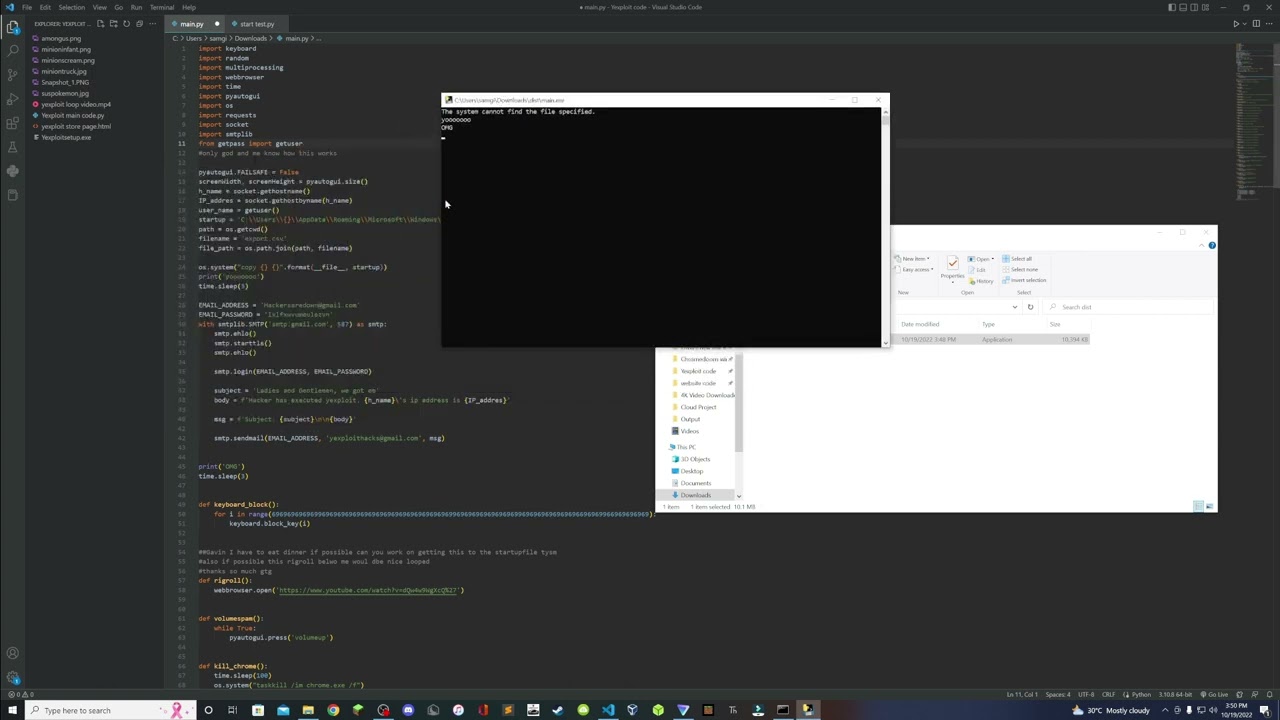Expand the address bar history dropdown
The height and width of the screenshot is (720, 1280).
coord(1014,307)
